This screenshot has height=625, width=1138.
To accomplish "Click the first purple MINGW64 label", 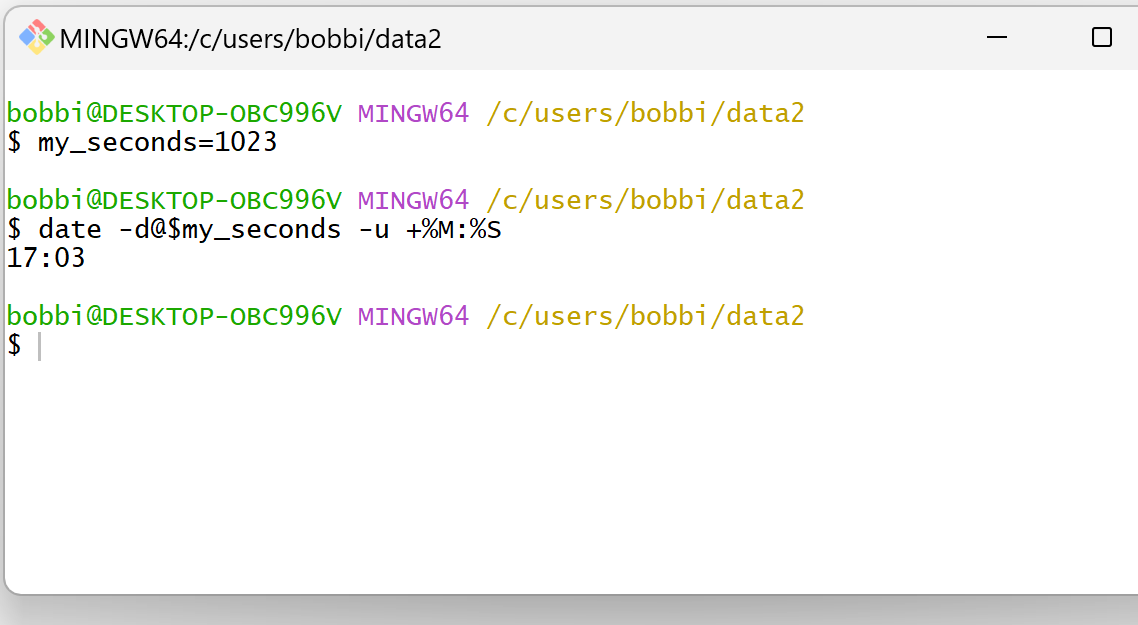I will pos(414,113).
